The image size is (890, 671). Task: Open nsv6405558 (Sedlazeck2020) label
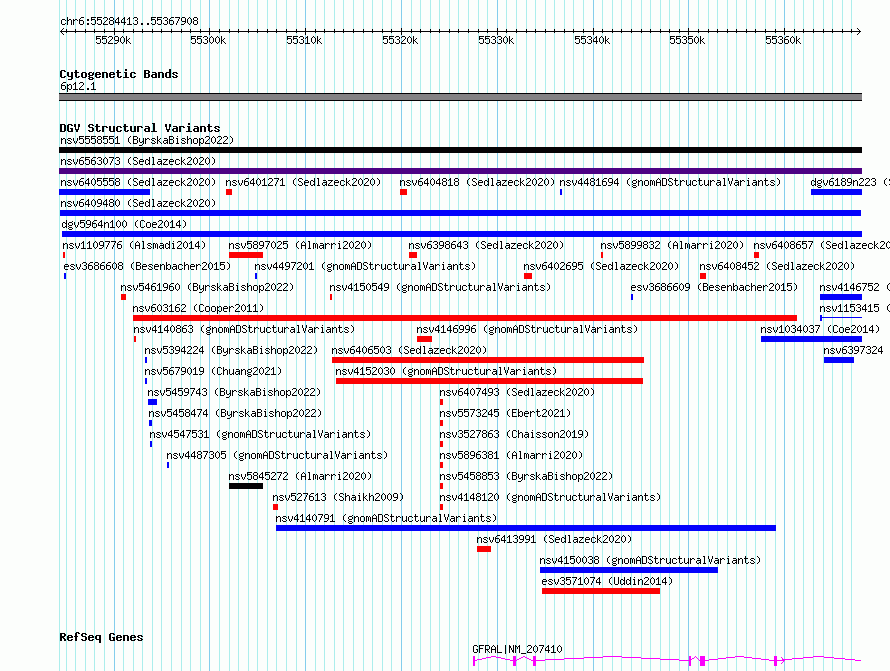138,182
